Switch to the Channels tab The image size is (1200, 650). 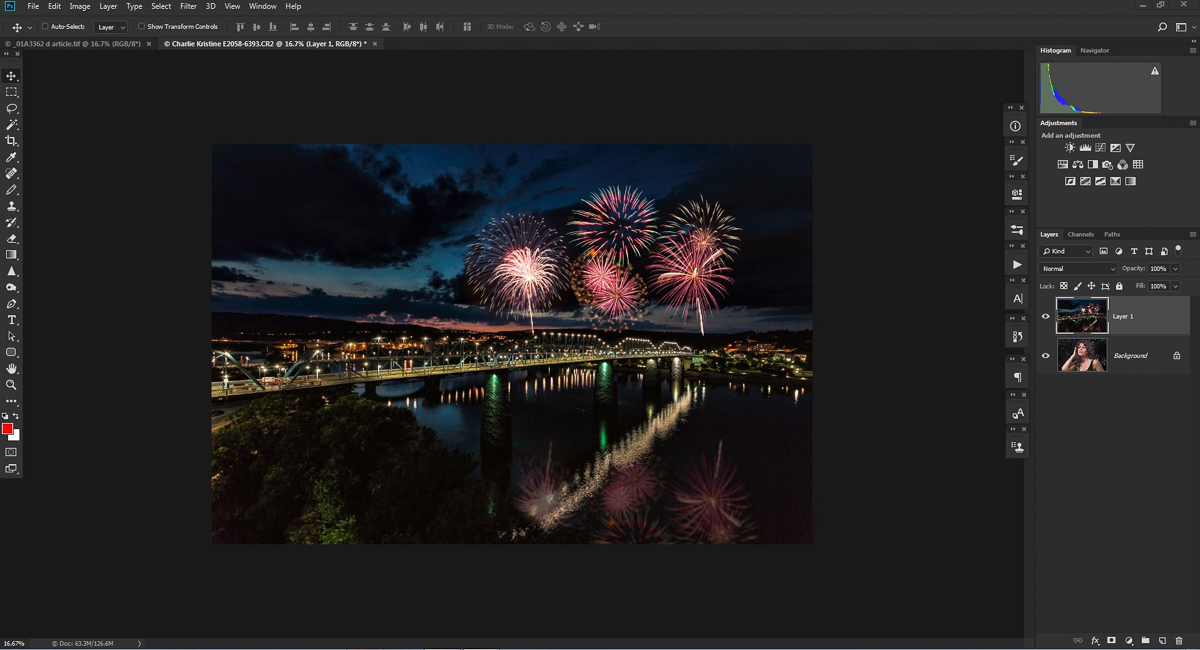pyautogui.click(x=1080, y=234)
